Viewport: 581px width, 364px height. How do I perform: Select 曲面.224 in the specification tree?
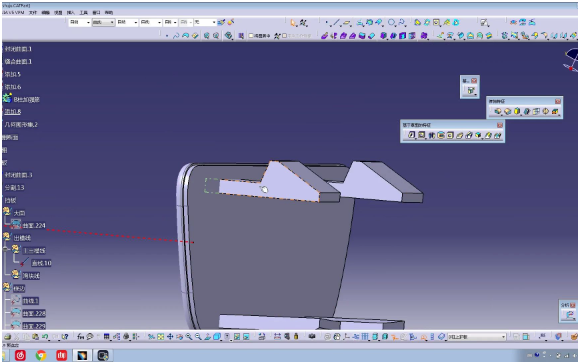pos(34,225)
